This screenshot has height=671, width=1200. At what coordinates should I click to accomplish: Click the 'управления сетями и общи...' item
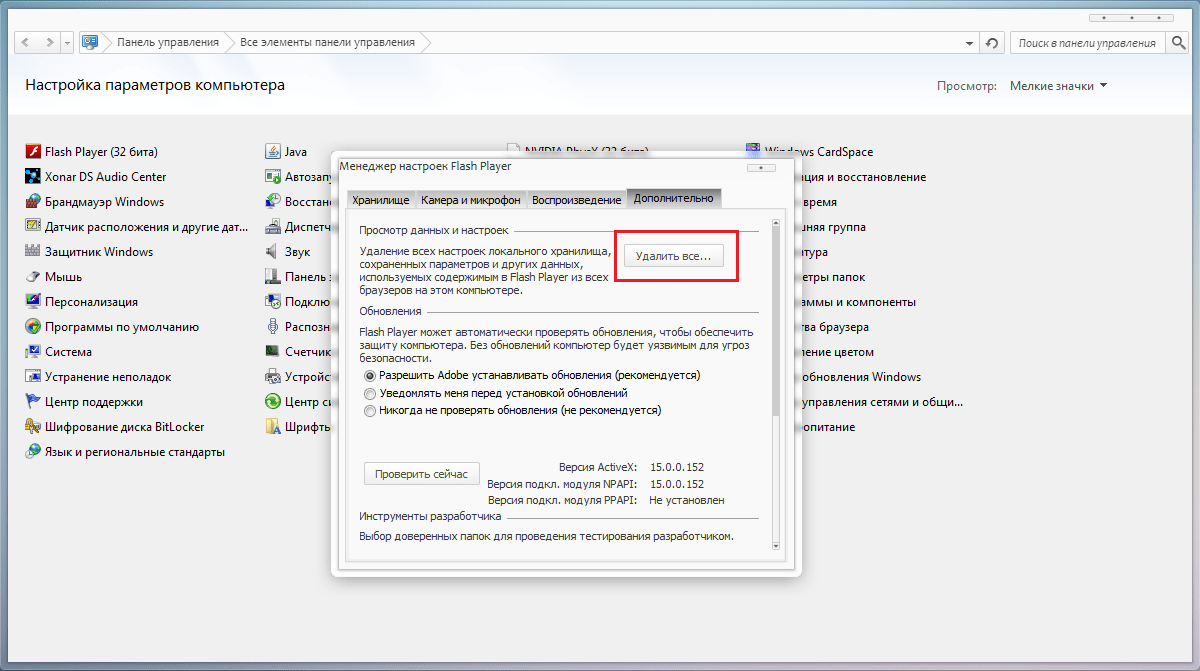[882, 402]
